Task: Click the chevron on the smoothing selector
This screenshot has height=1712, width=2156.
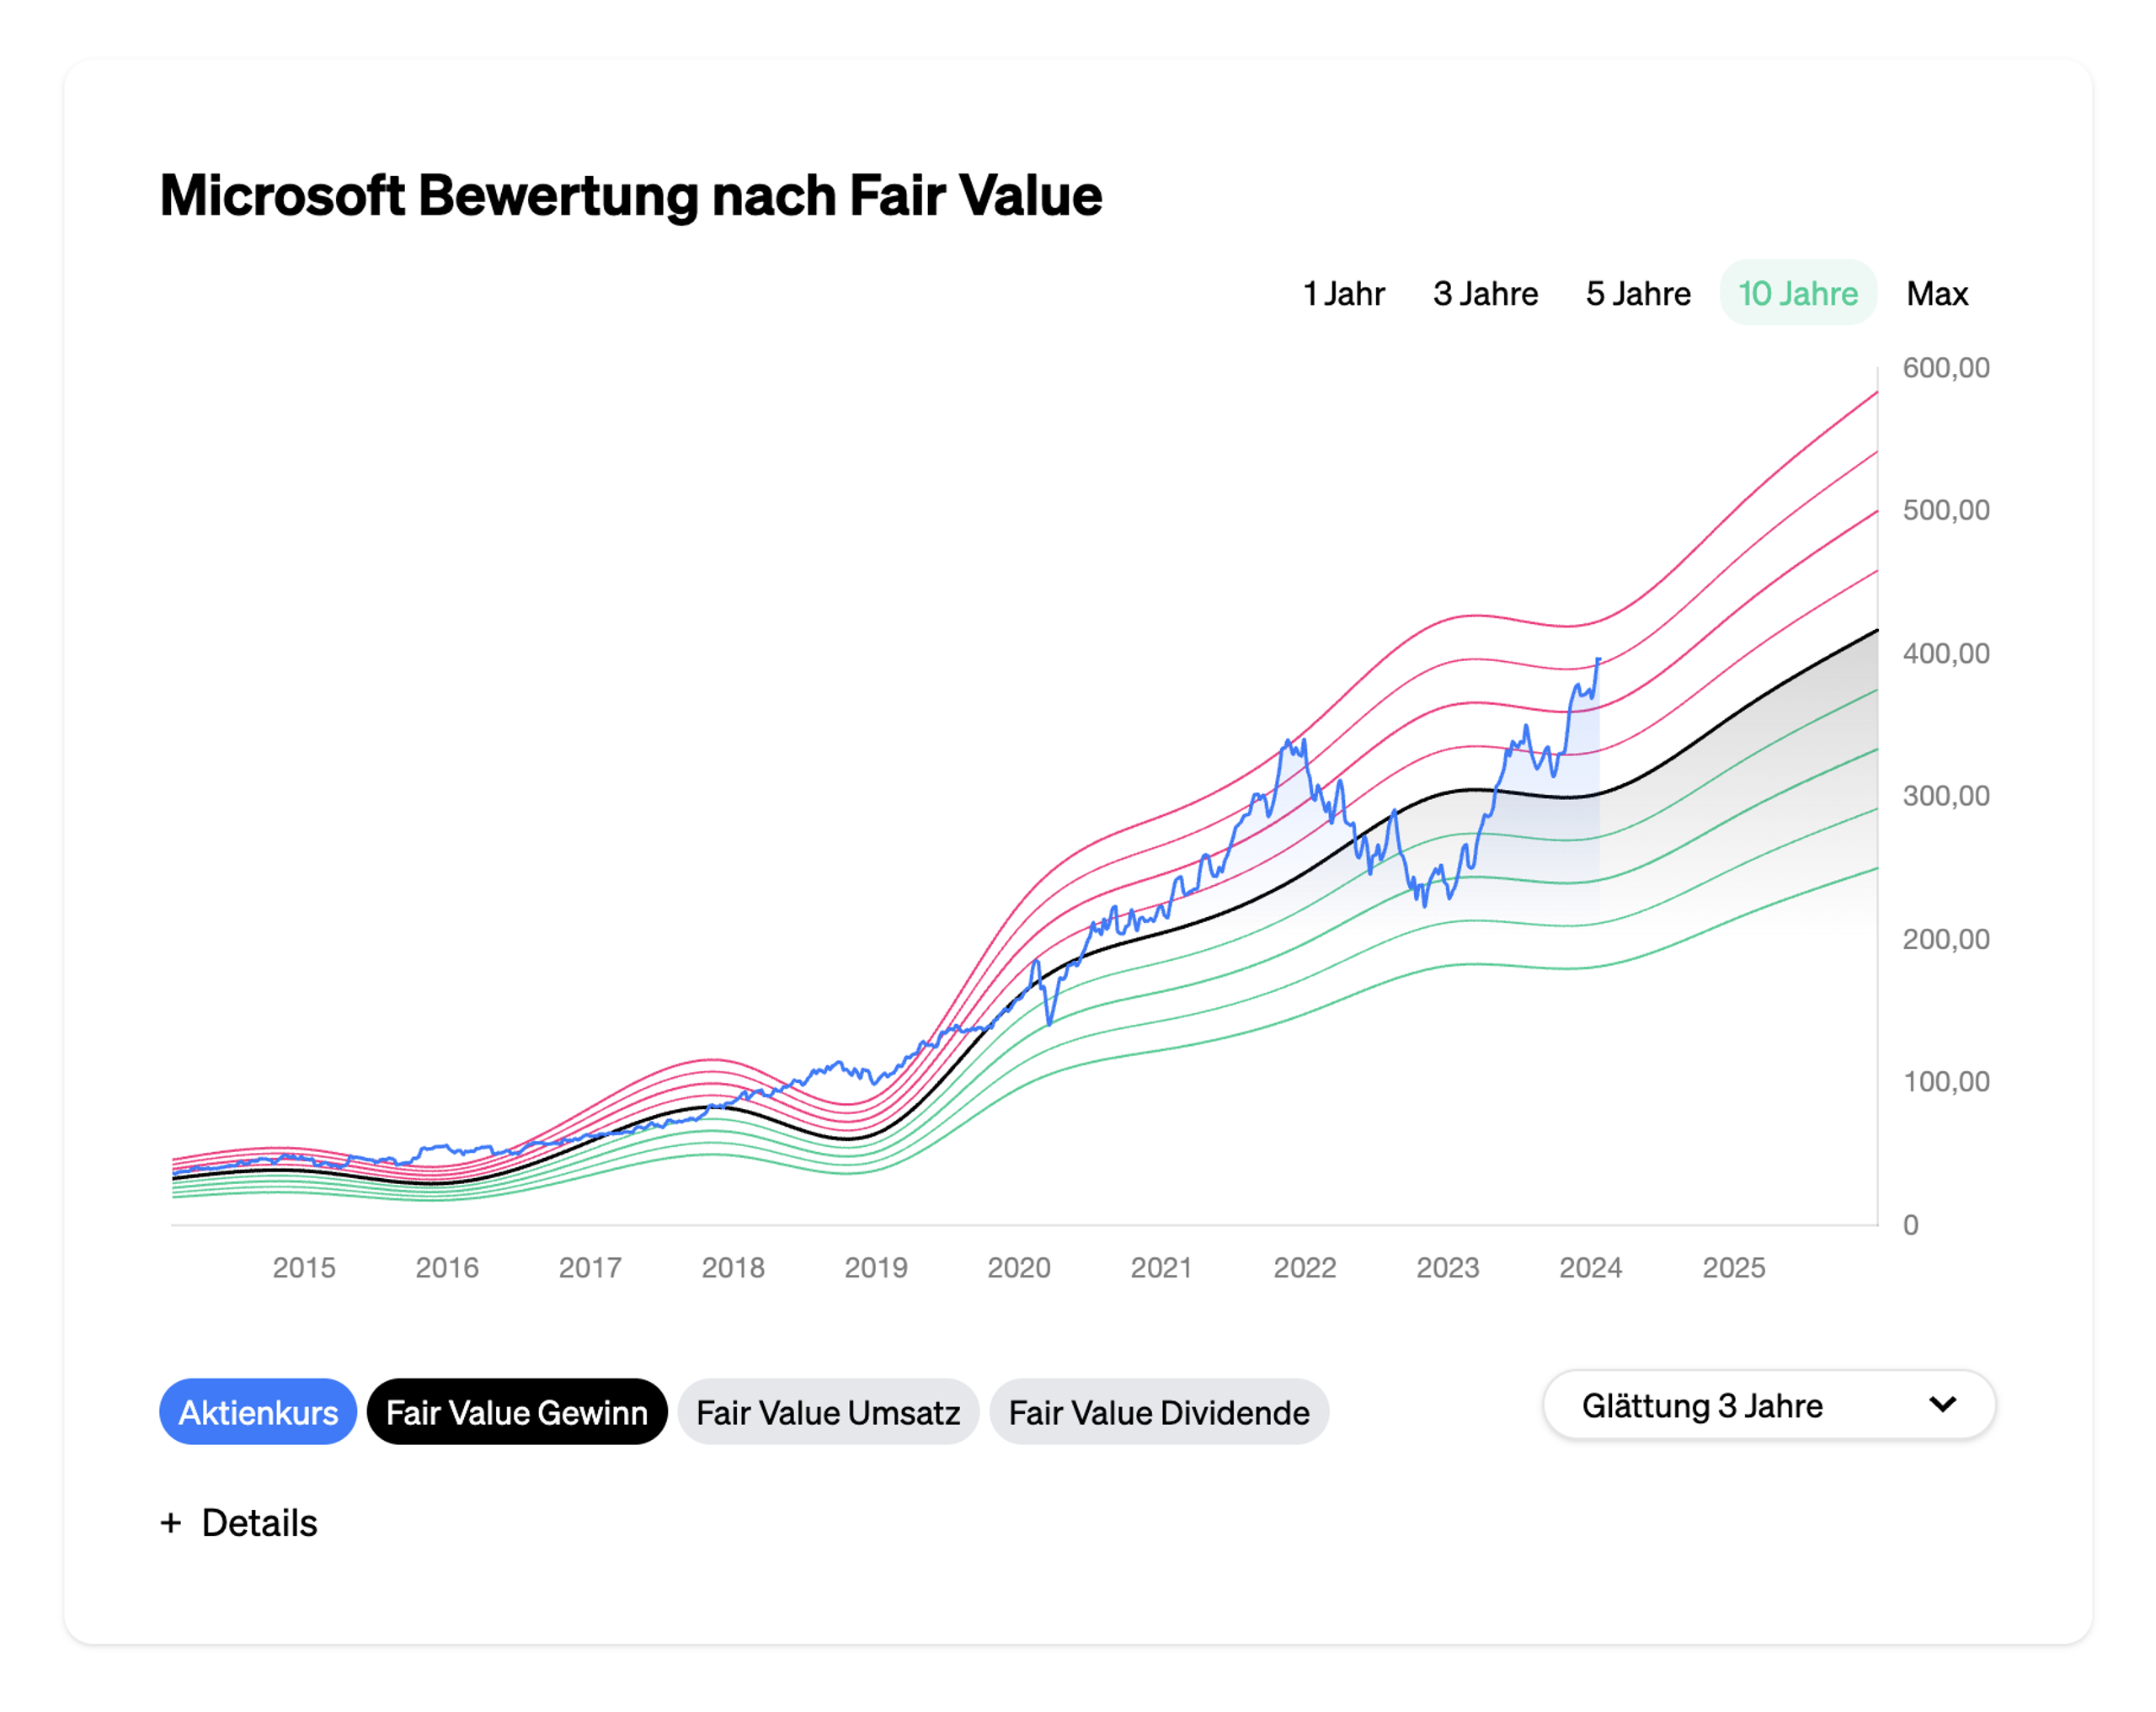Action: pyautogui.click(x=1943, y=1405)
